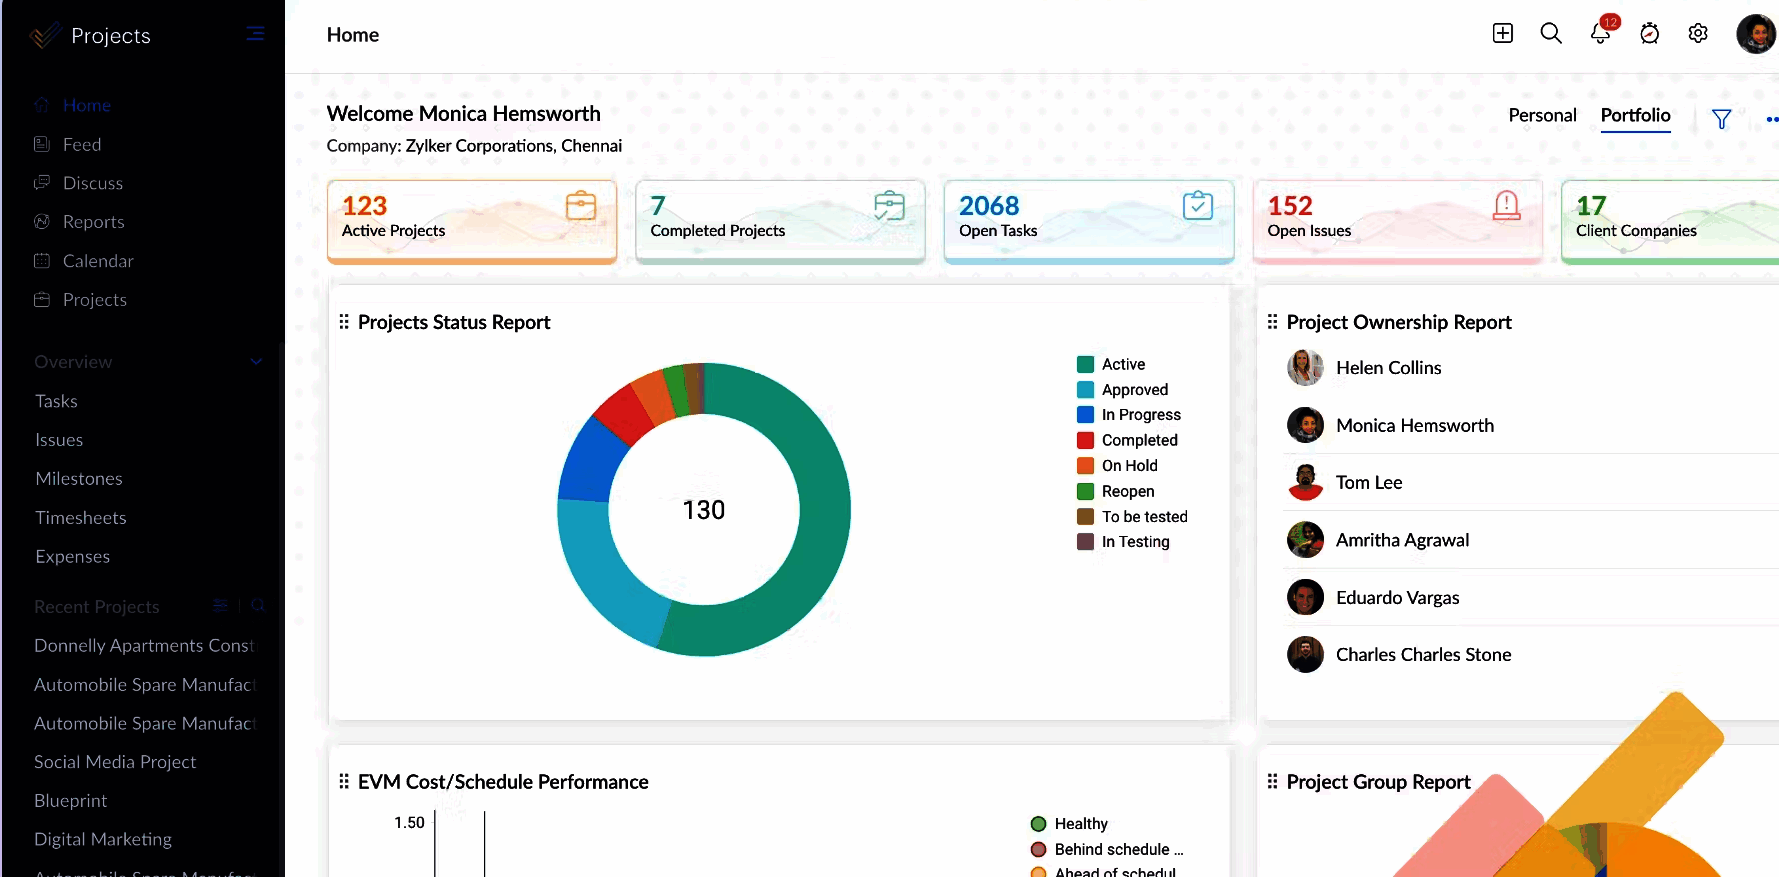Open the timer stopwatch icon

1649,34
